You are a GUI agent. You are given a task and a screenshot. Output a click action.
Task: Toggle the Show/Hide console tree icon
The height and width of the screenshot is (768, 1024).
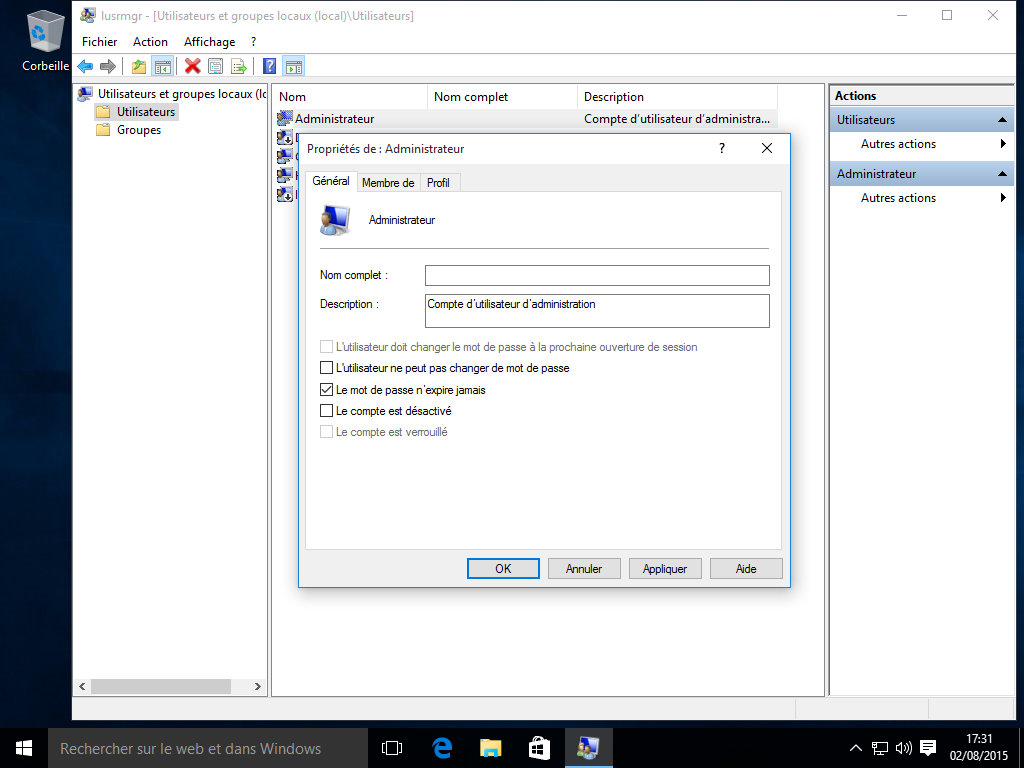point(163,66)
